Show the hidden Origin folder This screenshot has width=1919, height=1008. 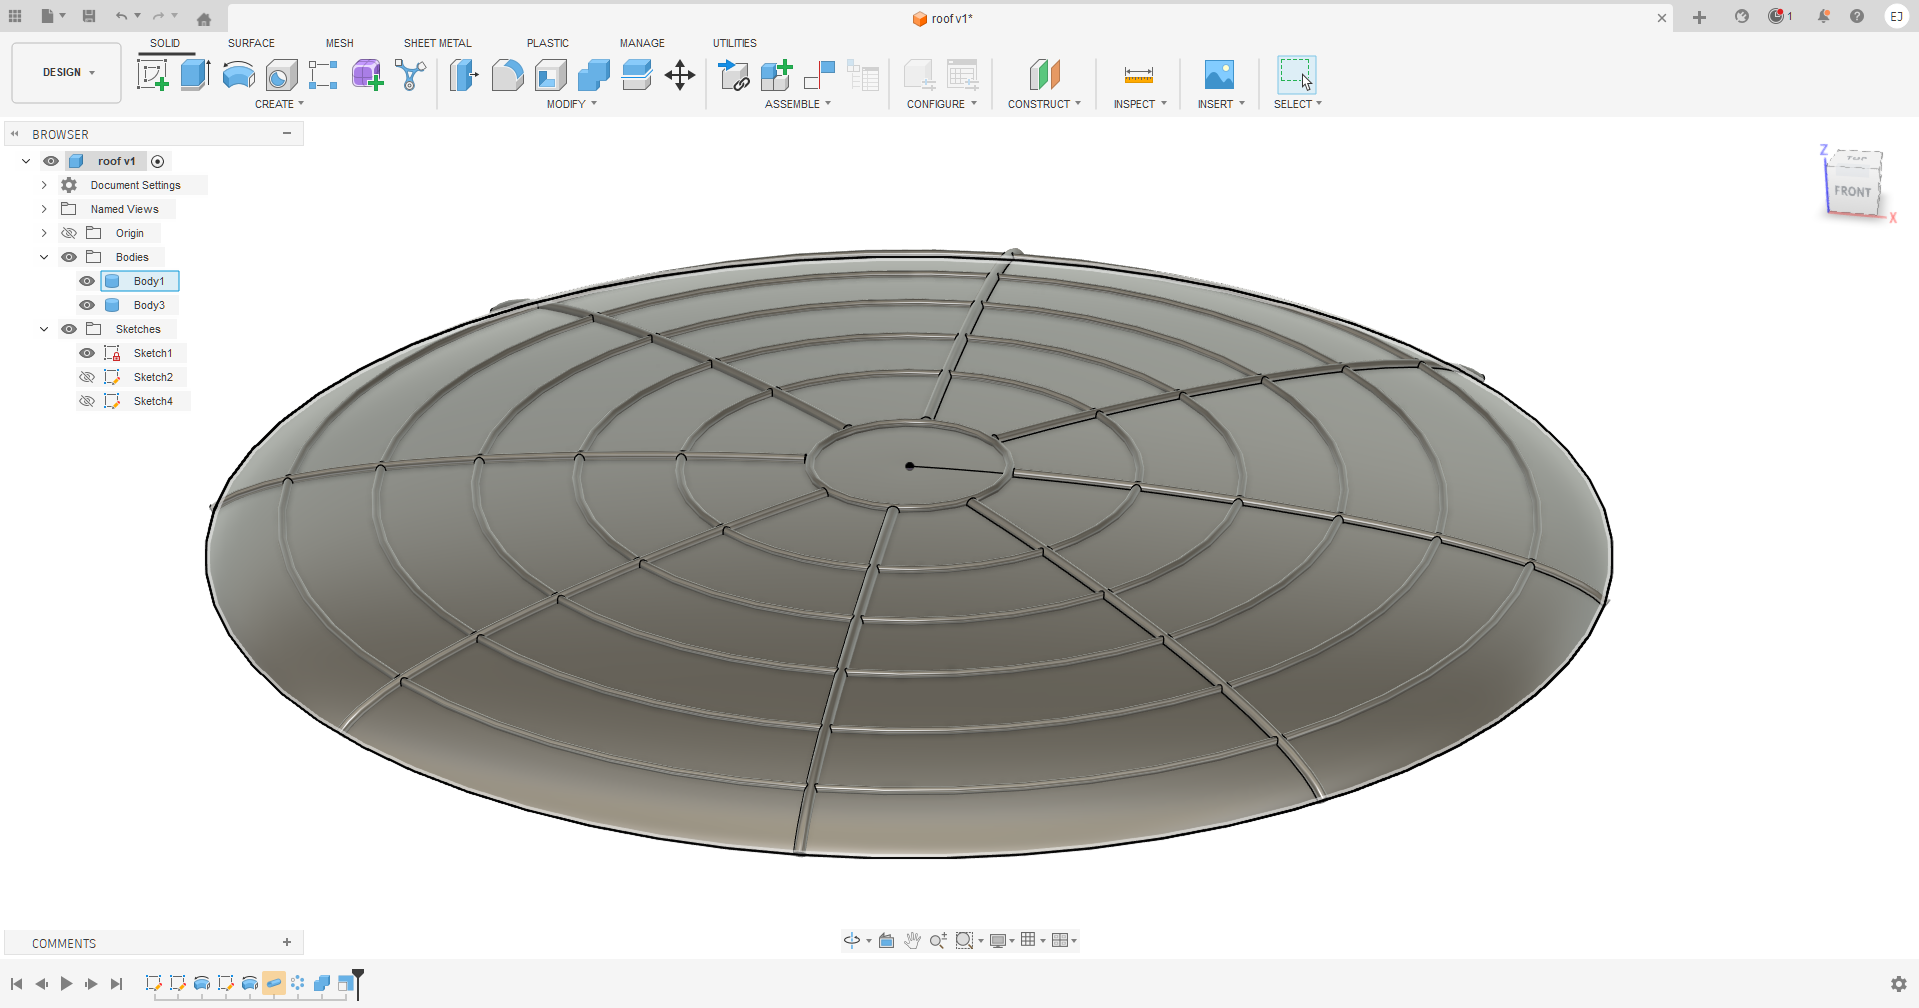69,233
